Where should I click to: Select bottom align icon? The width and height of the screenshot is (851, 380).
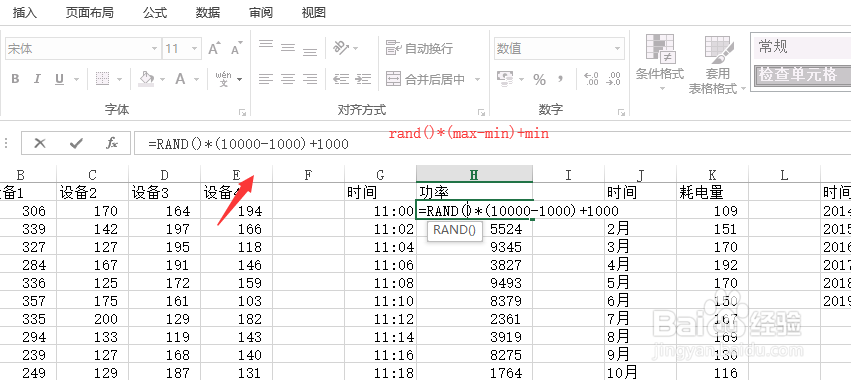coord(310,51)
